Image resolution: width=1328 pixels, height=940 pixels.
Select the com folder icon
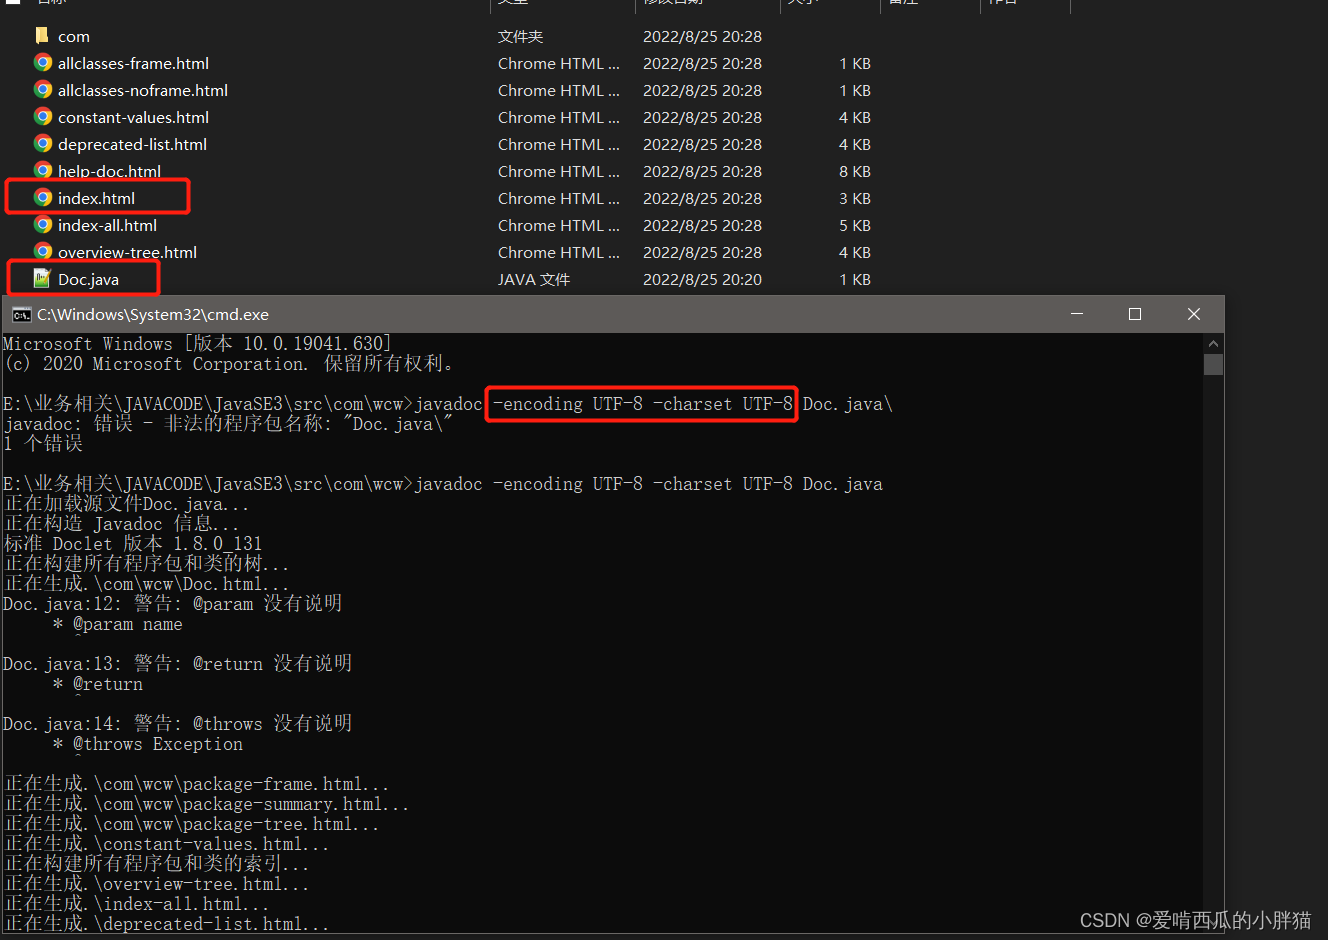pos(42,36)
